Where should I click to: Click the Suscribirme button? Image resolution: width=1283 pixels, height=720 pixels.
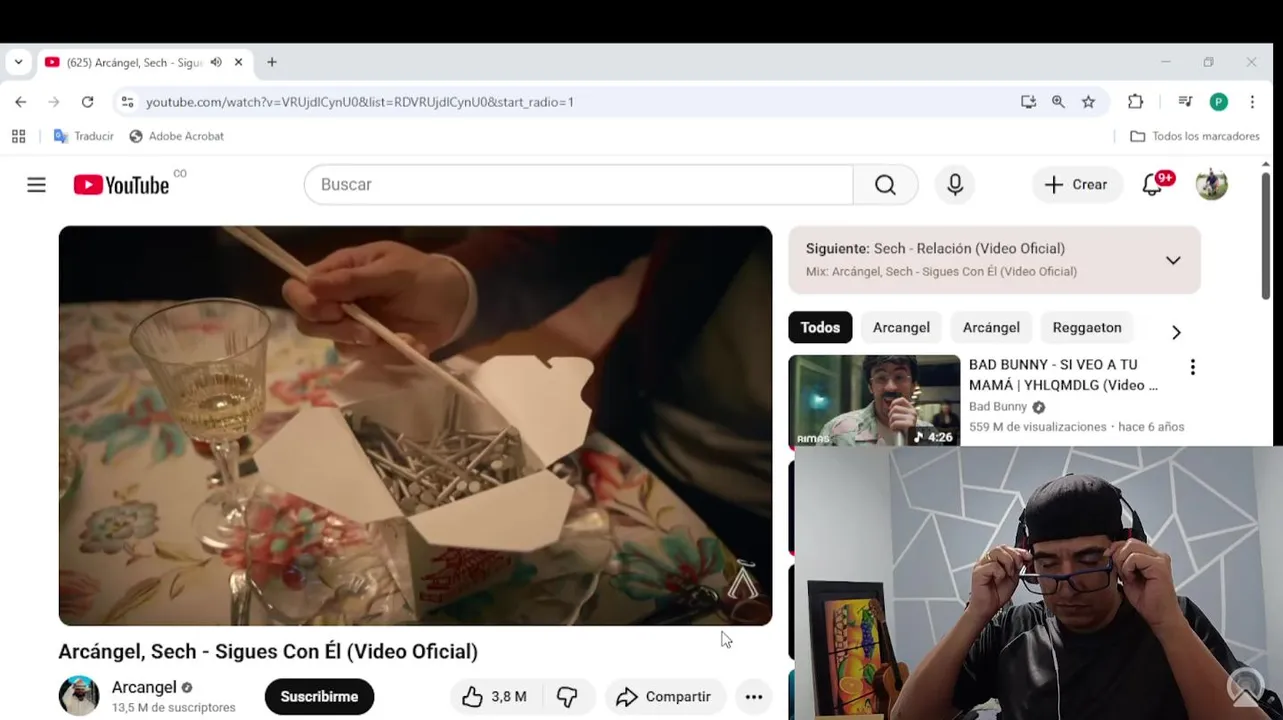[319, 697]
